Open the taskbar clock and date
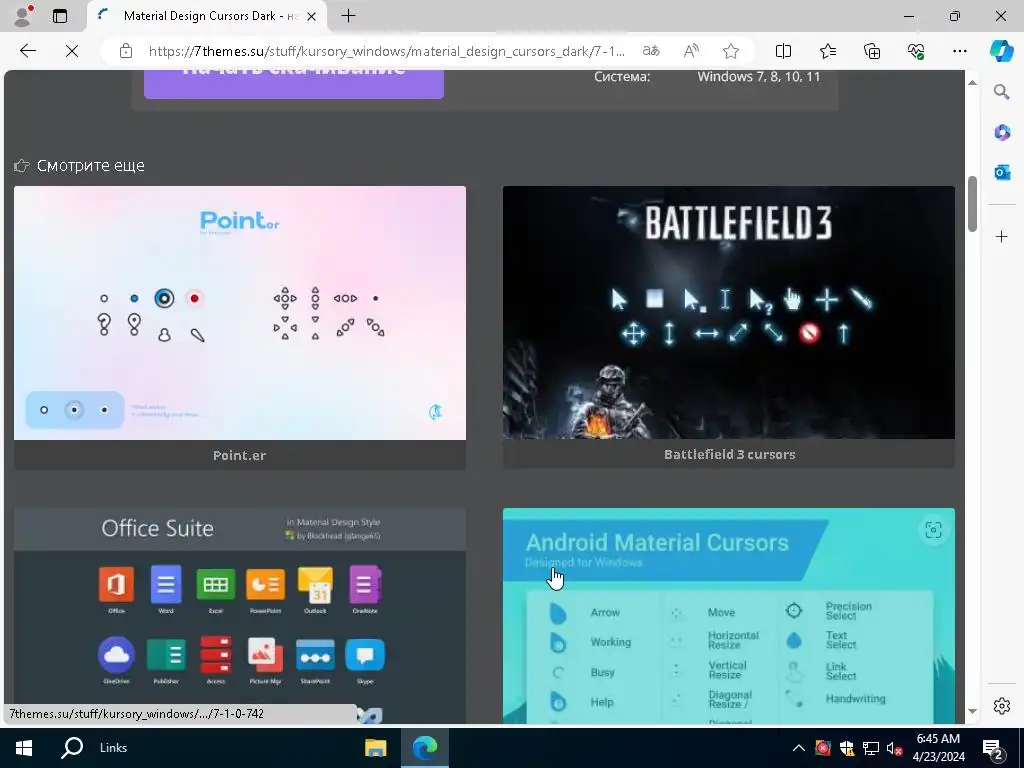 (938, 748)
